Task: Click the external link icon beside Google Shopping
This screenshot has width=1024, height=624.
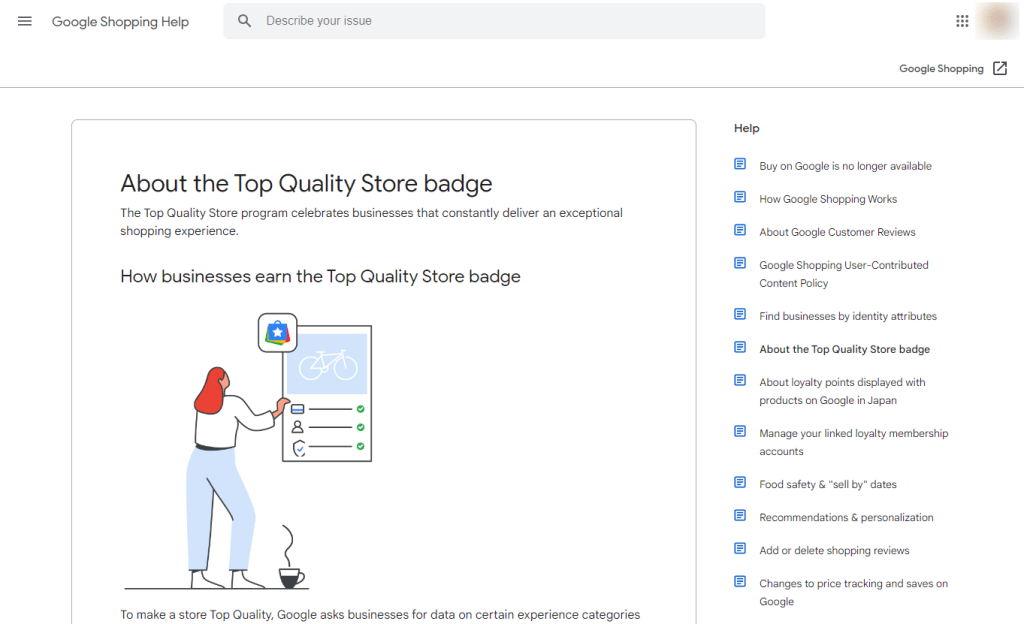Action: (1000, 69)
